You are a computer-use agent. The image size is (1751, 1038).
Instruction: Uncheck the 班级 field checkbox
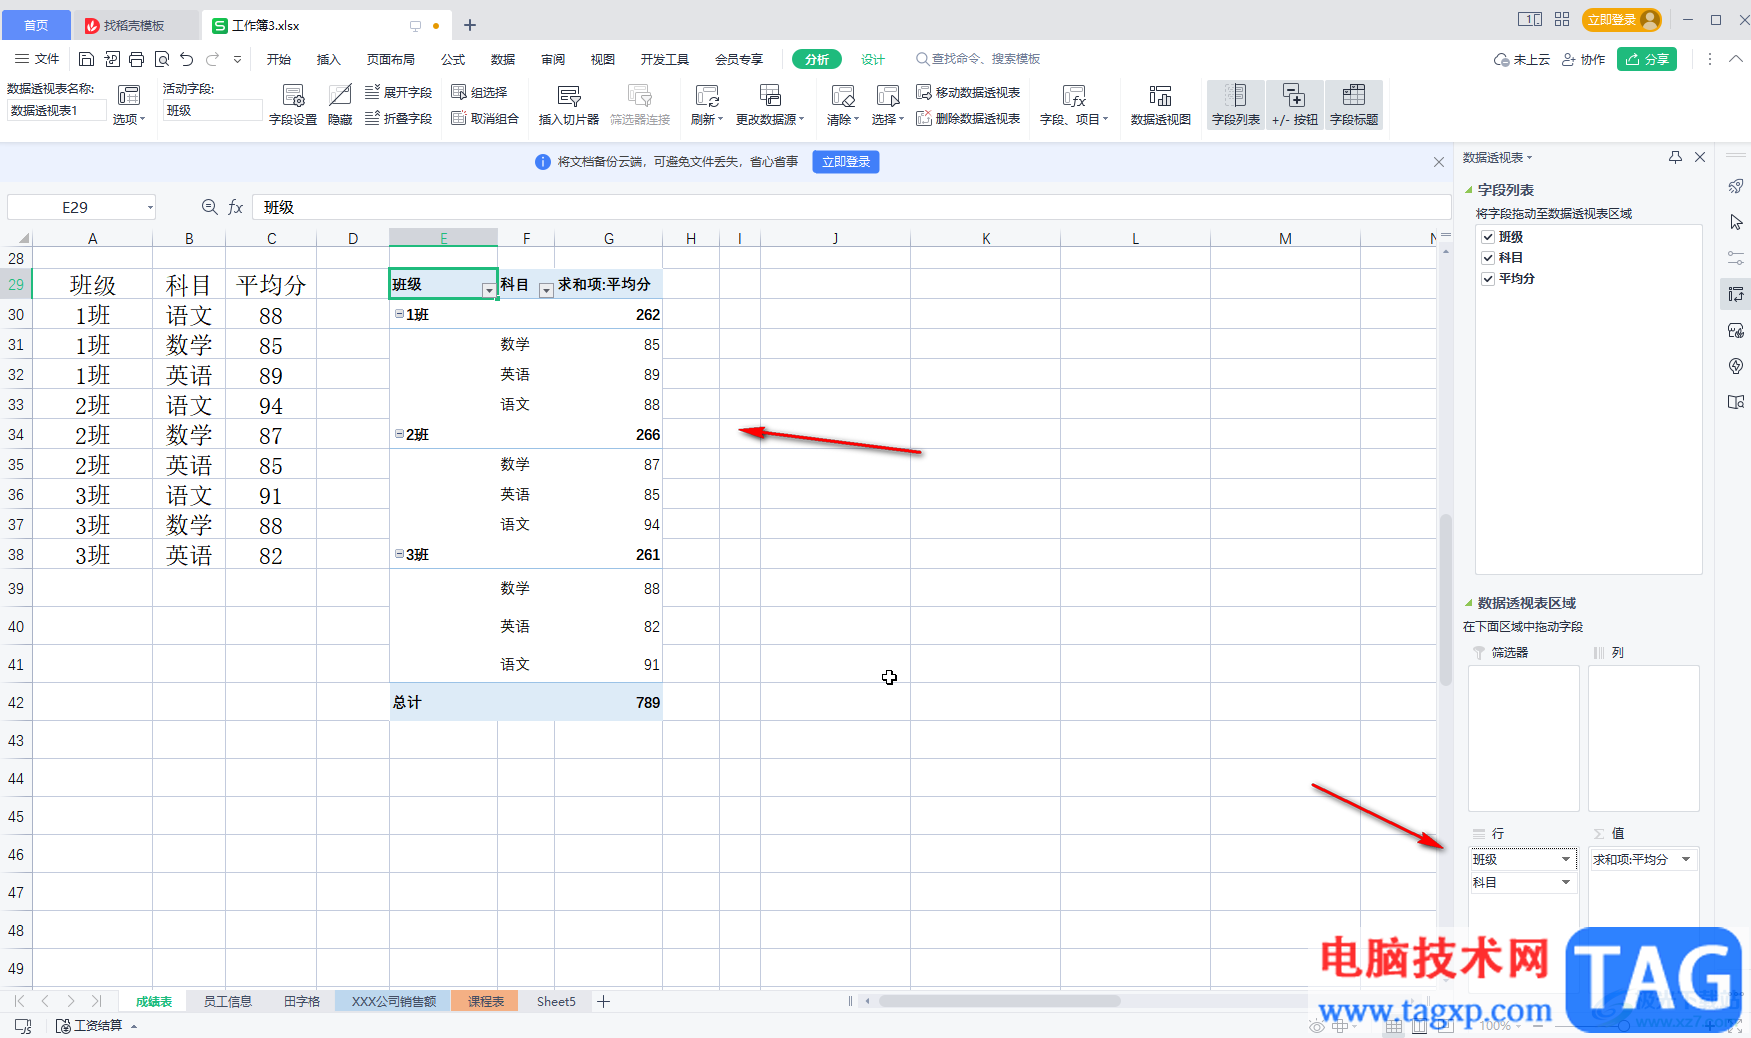1488,237
